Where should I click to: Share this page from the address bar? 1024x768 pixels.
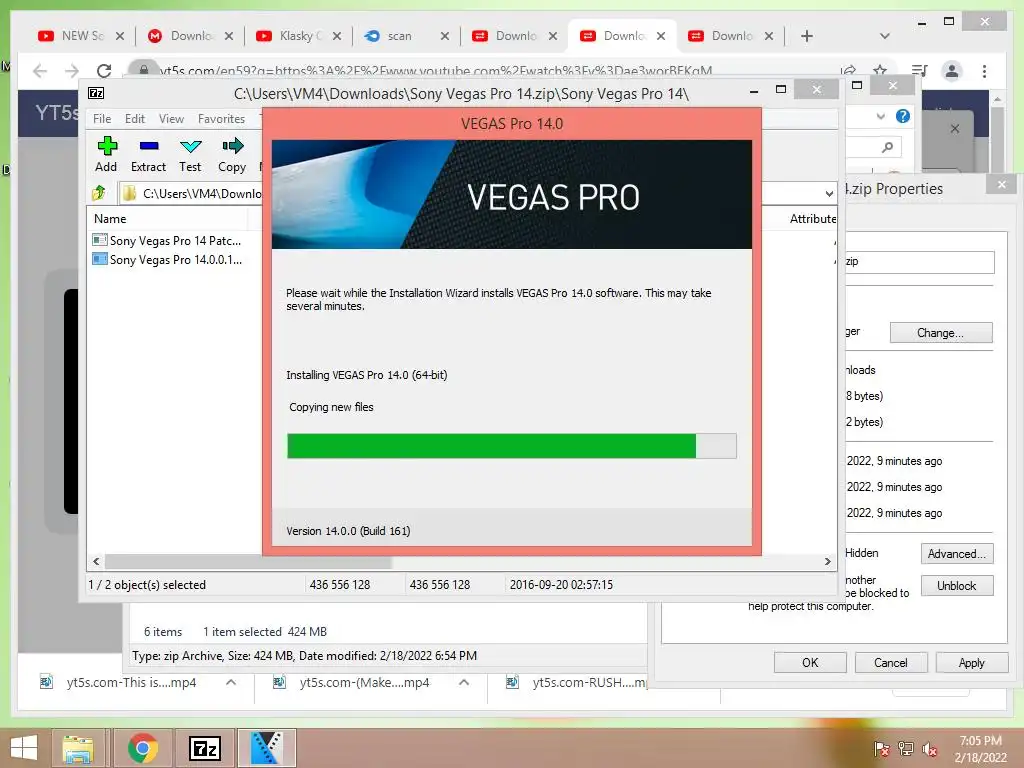[x=848, y=70]
